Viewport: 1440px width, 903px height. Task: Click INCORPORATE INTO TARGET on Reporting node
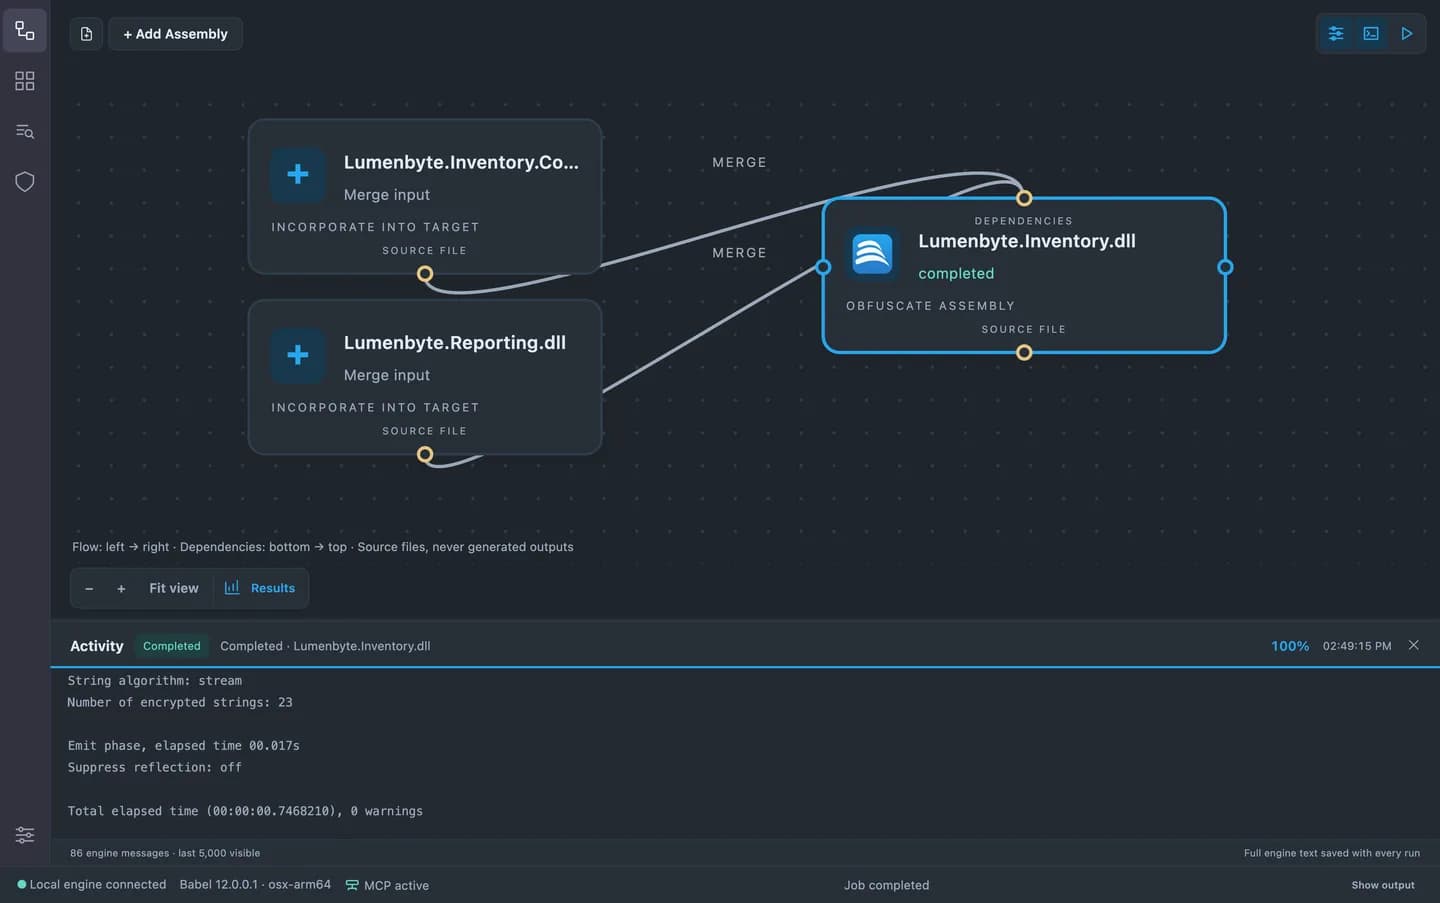coord(375,408)
